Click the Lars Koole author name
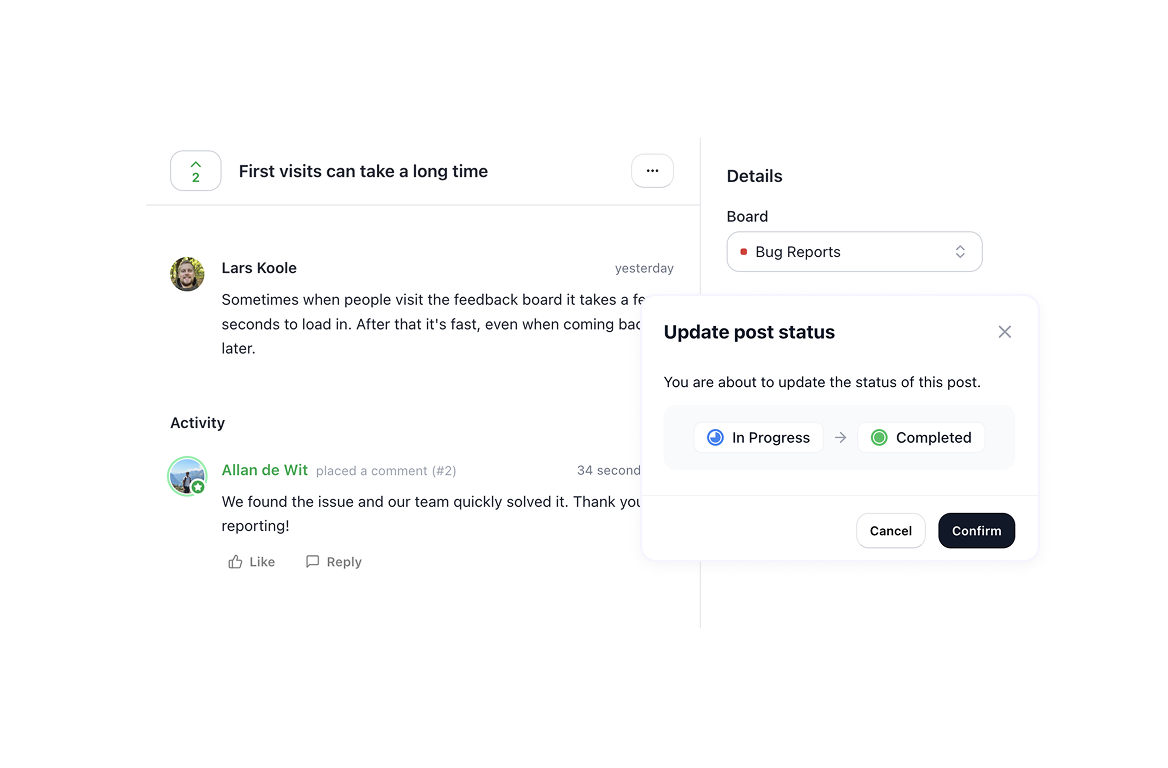Image resolution: width=1168 pixels, height=768 pixels. (258, 268)
